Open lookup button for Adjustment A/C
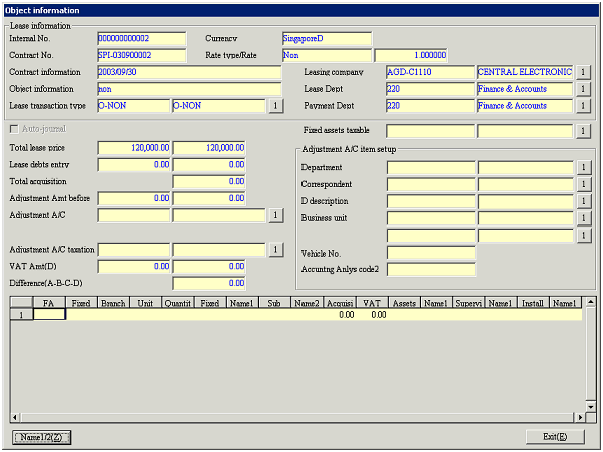Image resolution: width=603 pixels, height=452 pixels. pos(275,215)
